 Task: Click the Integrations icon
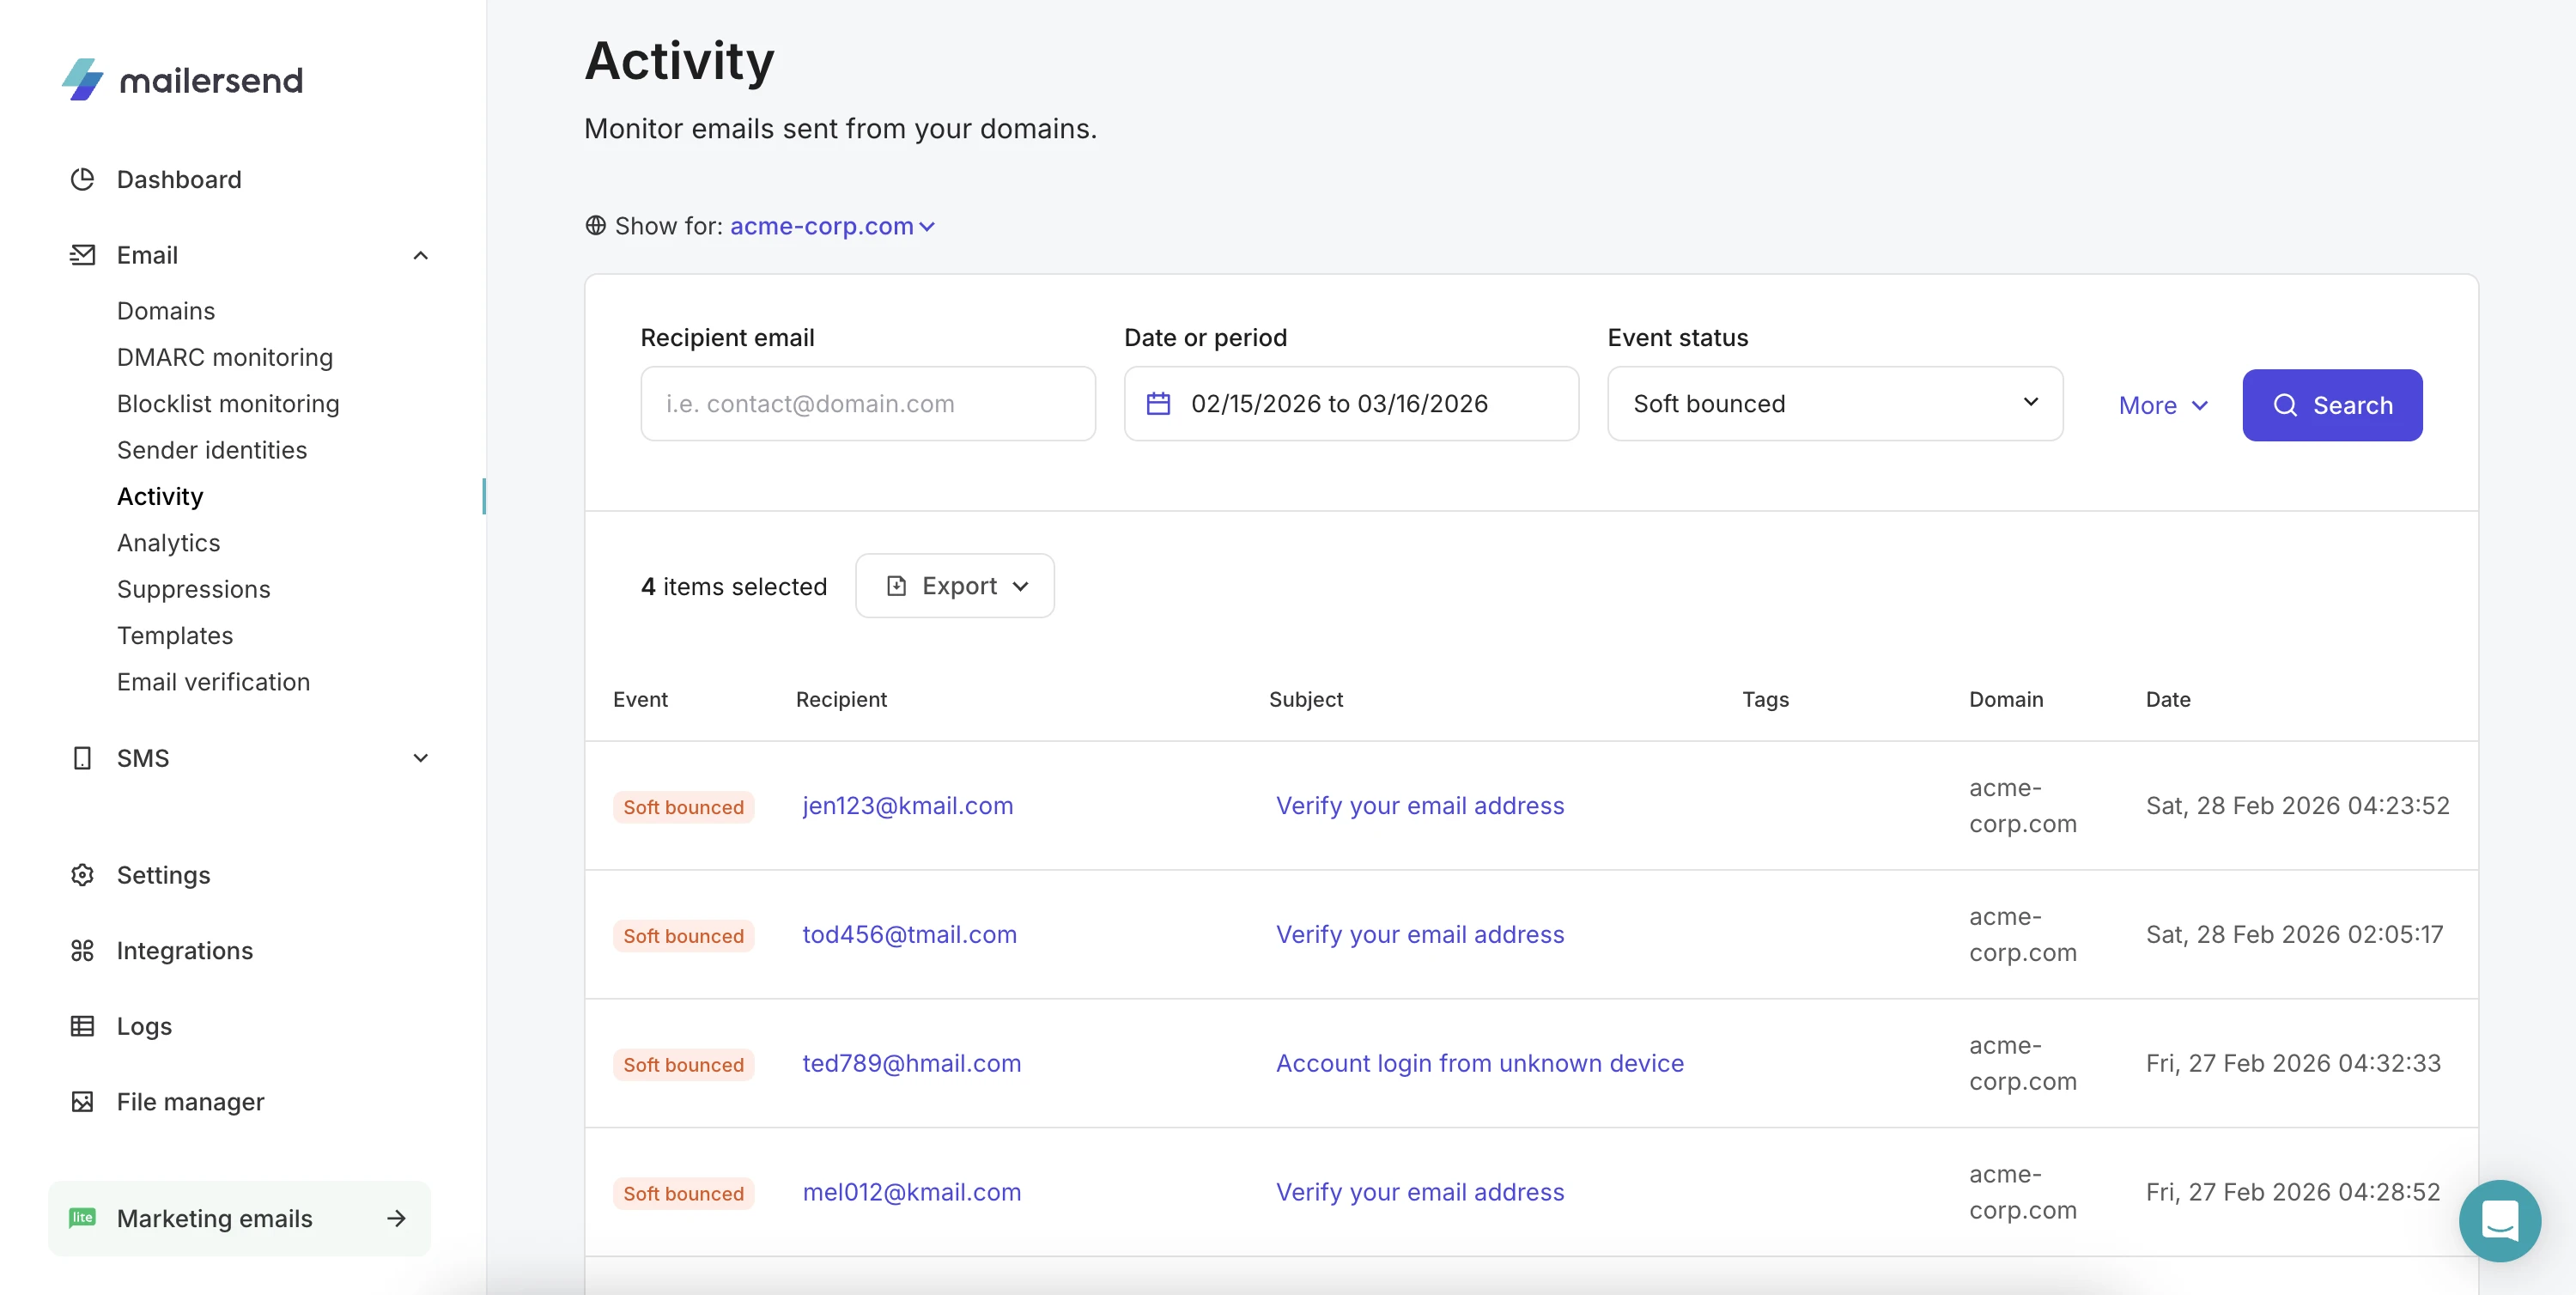[83, 951]
